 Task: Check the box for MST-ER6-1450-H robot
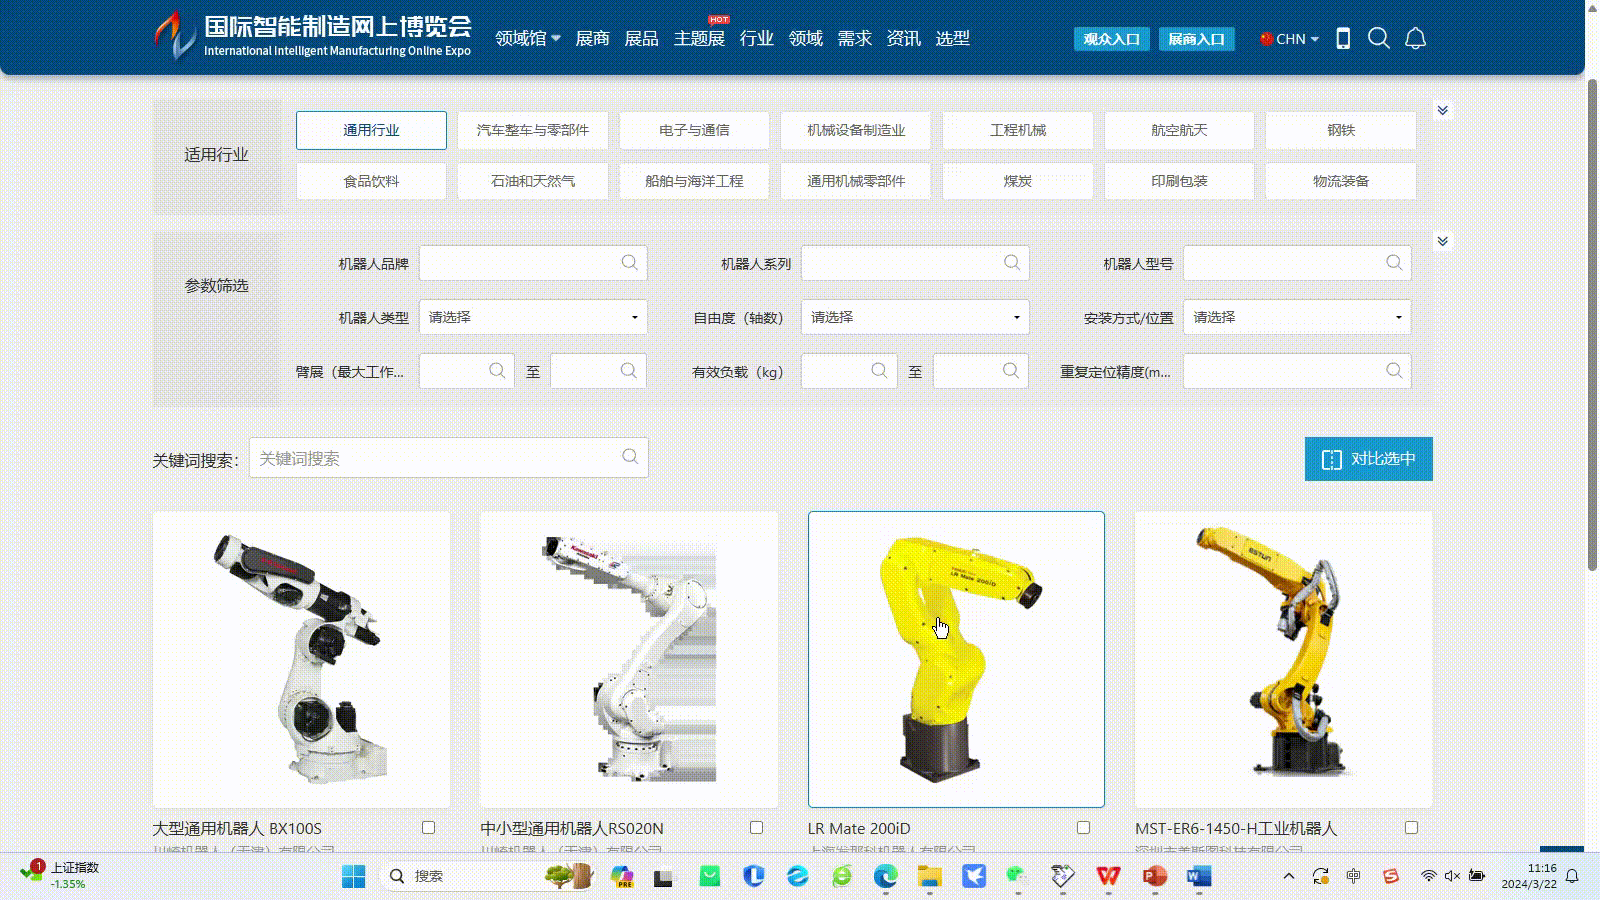pos(1411,828)
